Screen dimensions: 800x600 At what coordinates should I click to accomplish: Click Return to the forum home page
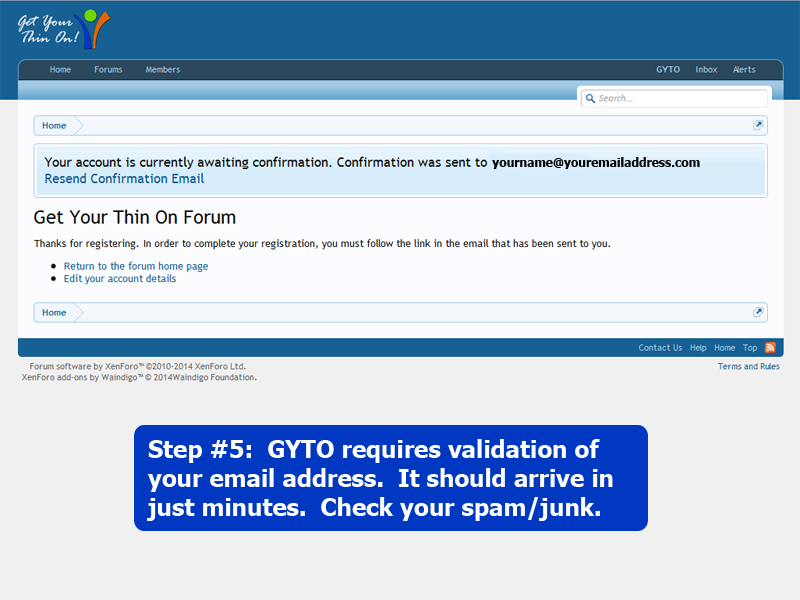point(136,266)
